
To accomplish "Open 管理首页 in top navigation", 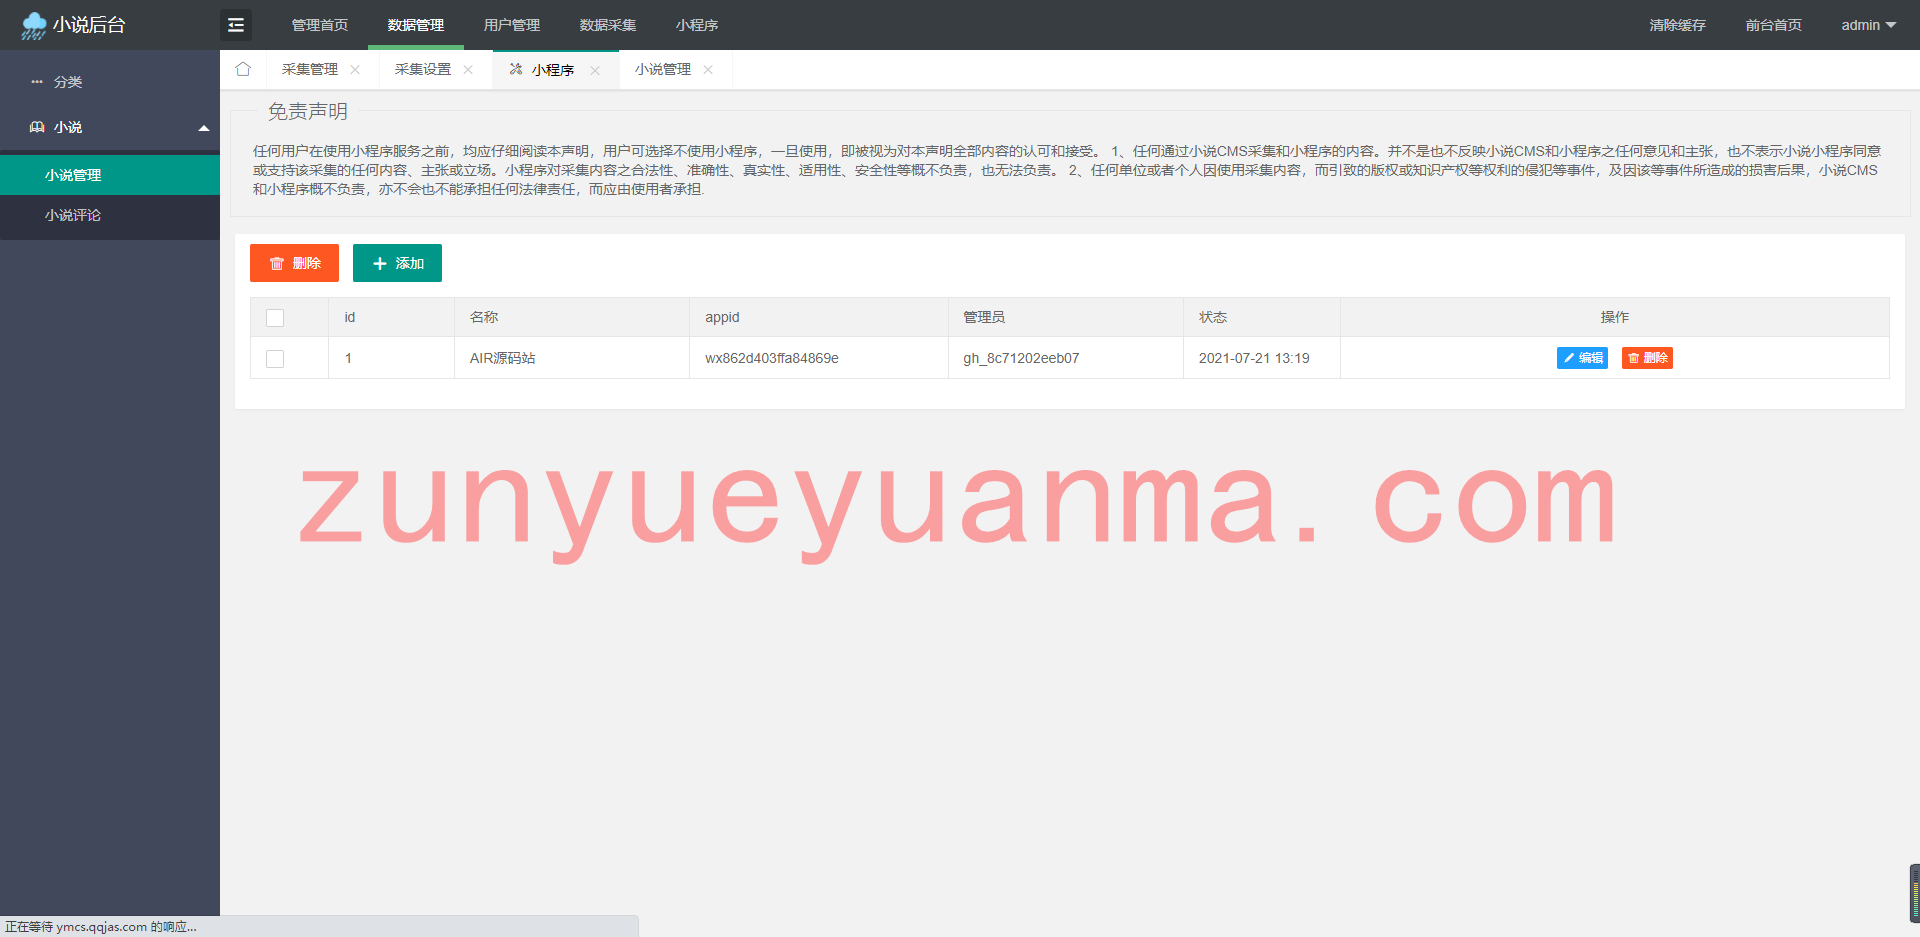I will (x=320, y=25).
